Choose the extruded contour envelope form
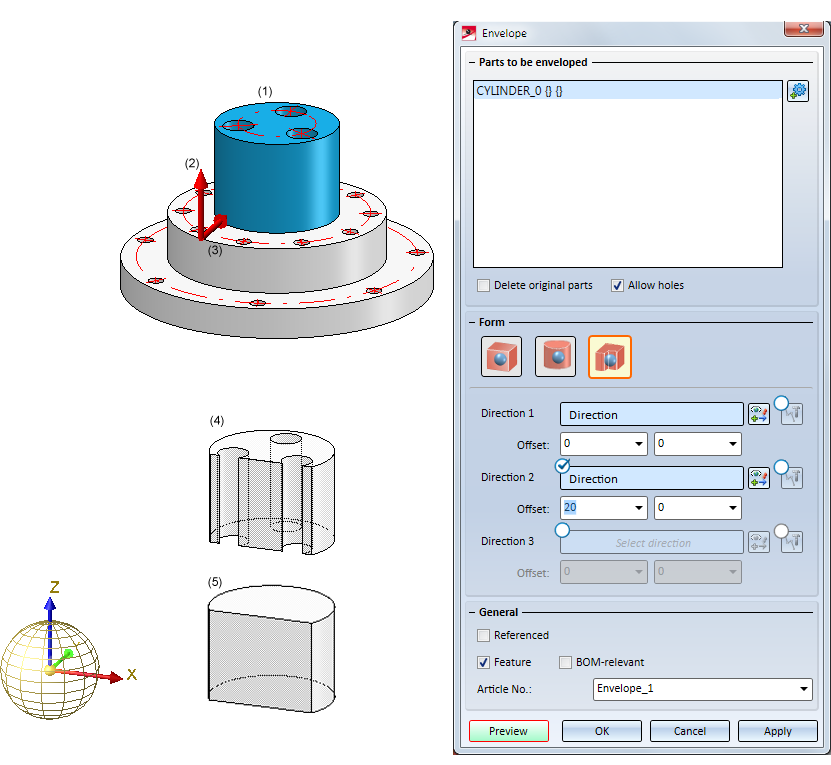Viewport: 831px width, 765px height. [609, 357]
